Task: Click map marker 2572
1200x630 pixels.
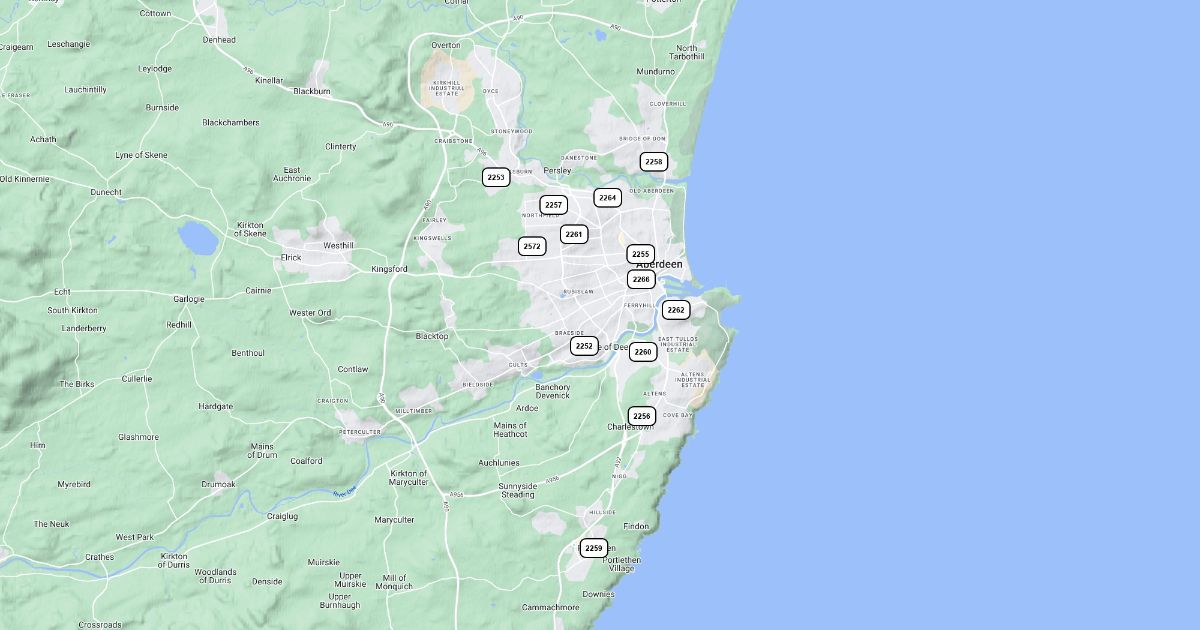Action: 532,246
